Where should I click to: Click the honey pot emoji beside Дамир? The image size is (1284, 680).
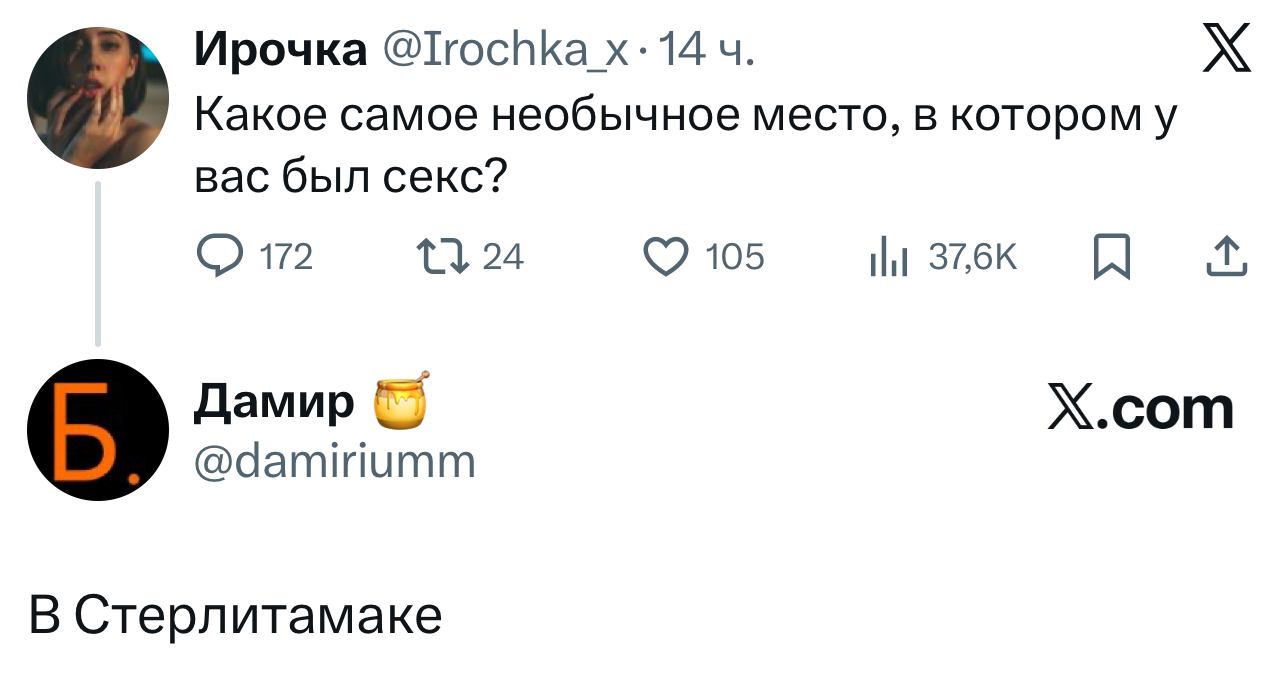(401, 400)
